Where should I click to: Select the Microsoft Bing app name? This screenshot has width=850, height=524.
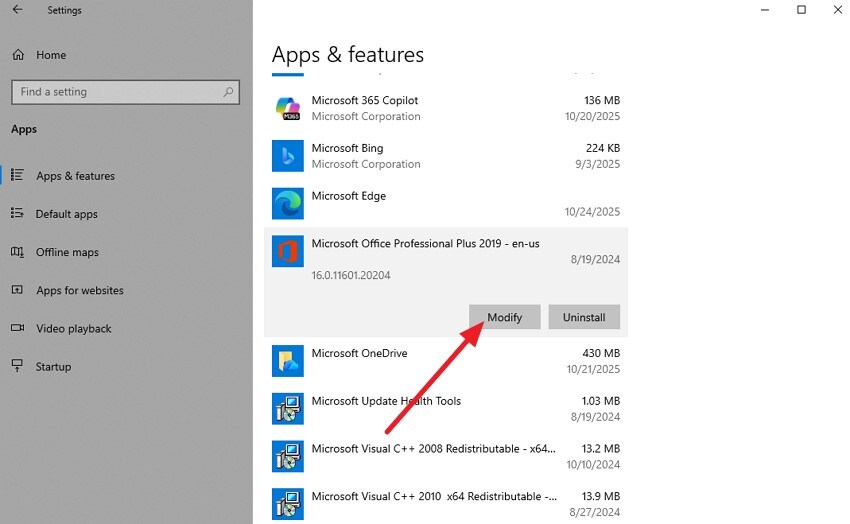[347, 148]
